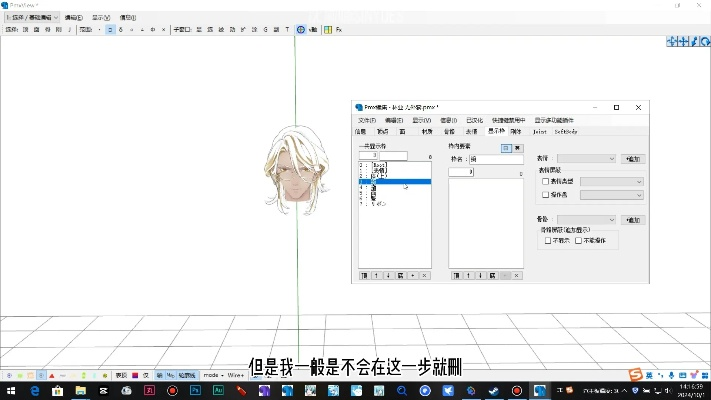The height and width of the screenshot is (400, 711).
Task: Click the globe icon in PmxView toolbar
Action: 301,30
